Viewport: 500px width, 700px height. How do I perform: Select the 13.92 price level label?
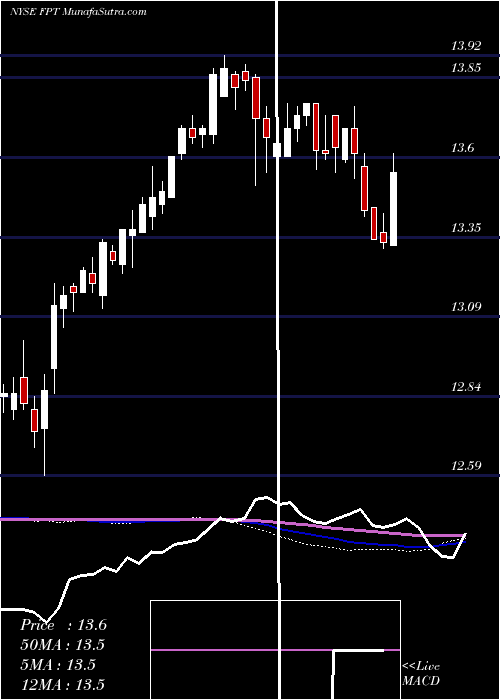[x=466, y=46]
